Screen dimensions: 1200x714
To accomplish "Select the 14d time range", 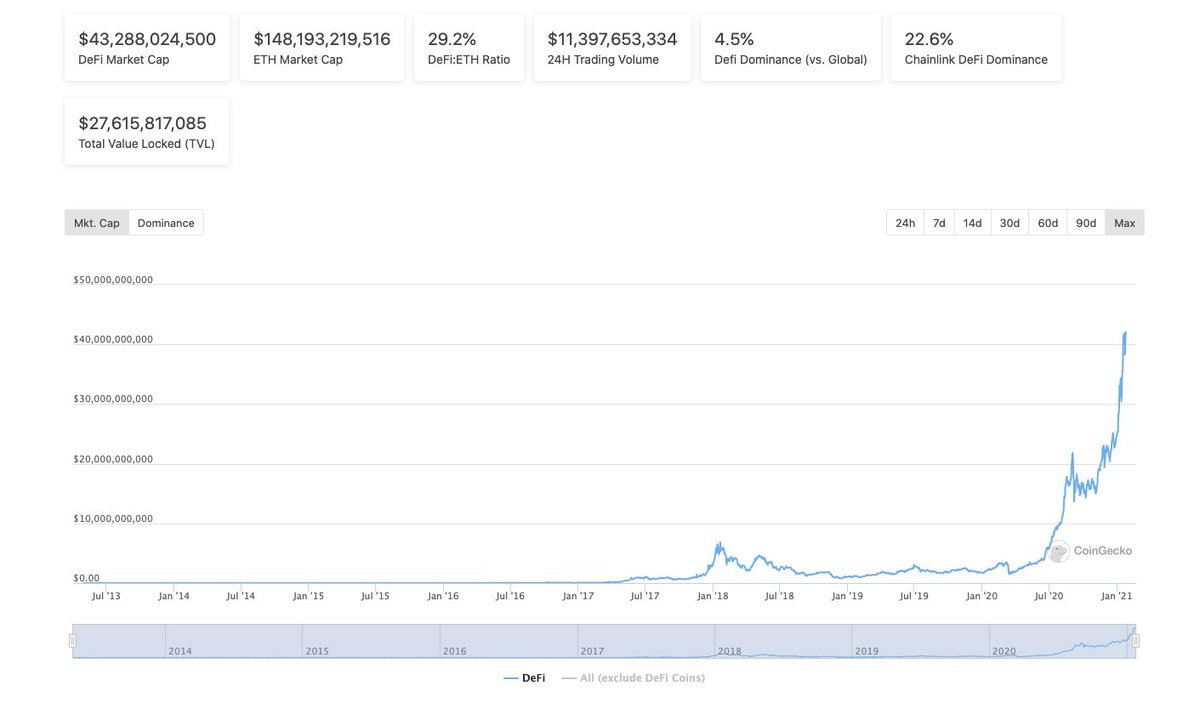I will click(x=971, y=222).
